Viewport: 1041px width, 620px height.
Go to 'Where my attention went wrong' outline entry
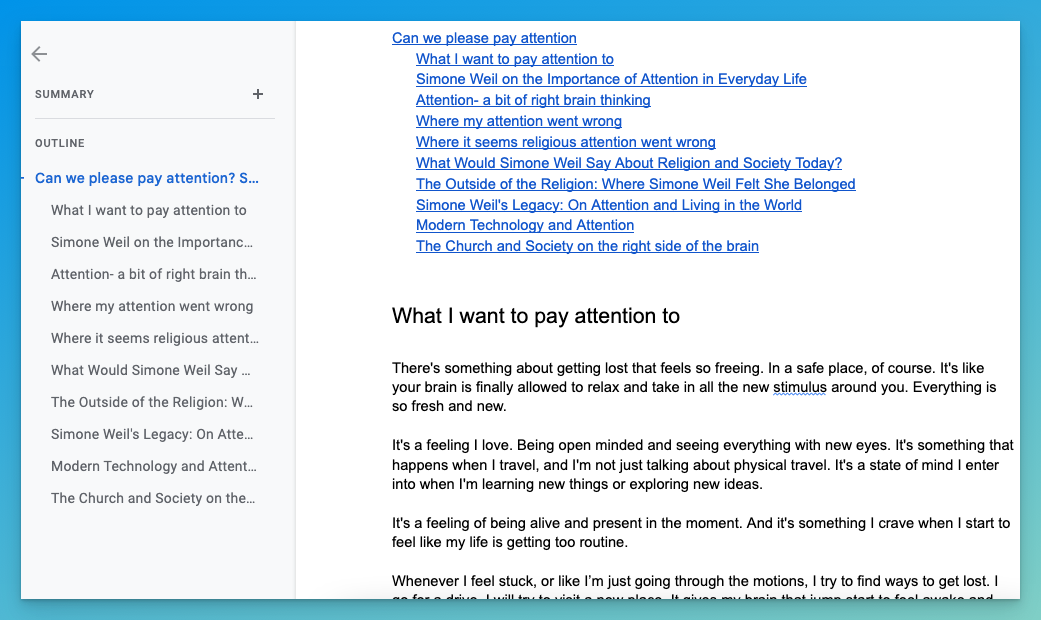[x=152, y=306]
